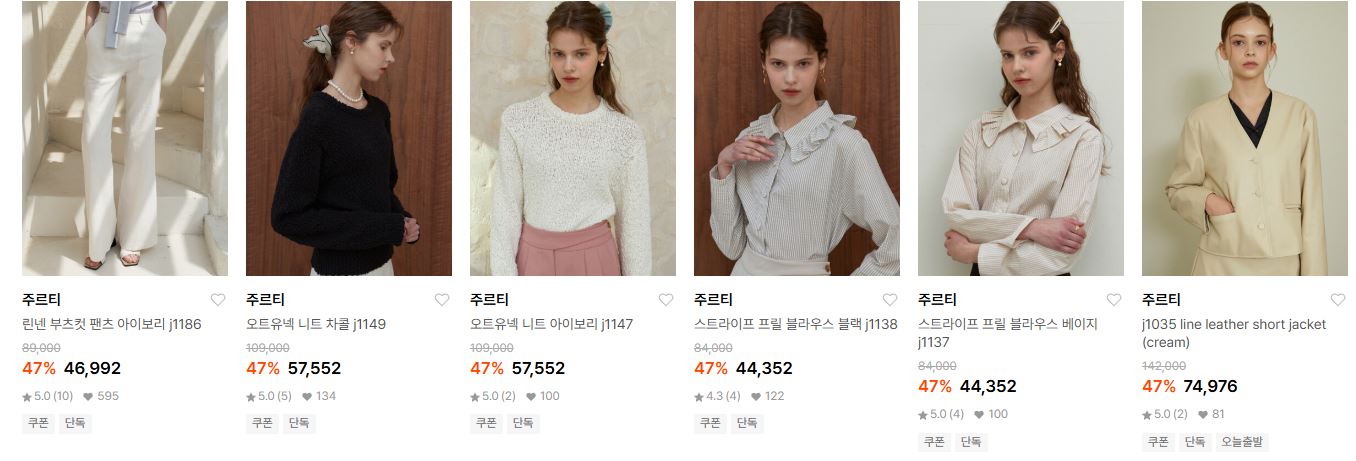
Task: Favorite 오트유넥 니트 아이보리 j1147 with heart
Action: [666, 300]
